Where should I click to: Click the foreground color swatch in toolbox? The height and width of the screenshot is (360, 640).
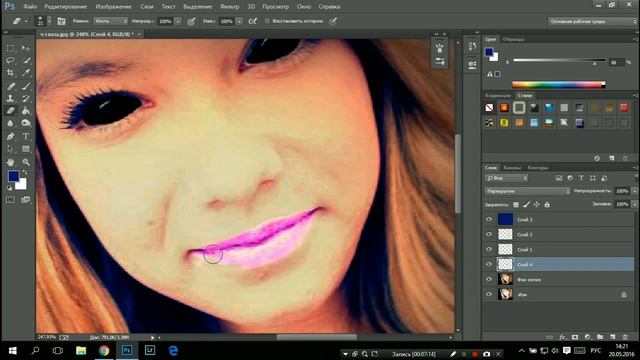pyautogui.click(x=13, y=176)
